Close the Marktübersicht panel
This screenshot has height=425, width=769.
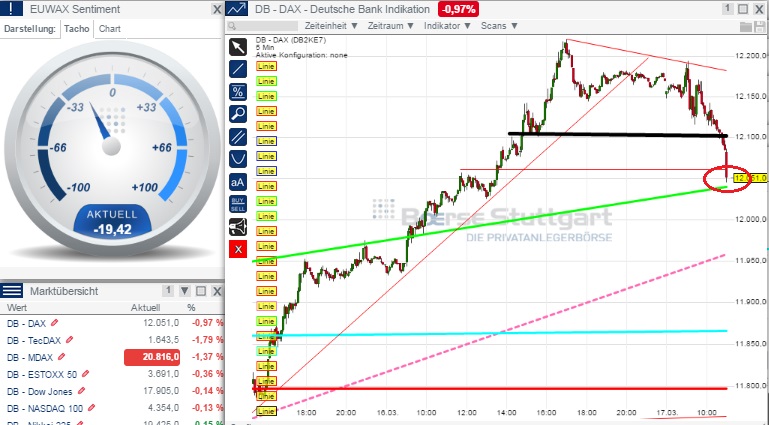[x=217, y=291]
